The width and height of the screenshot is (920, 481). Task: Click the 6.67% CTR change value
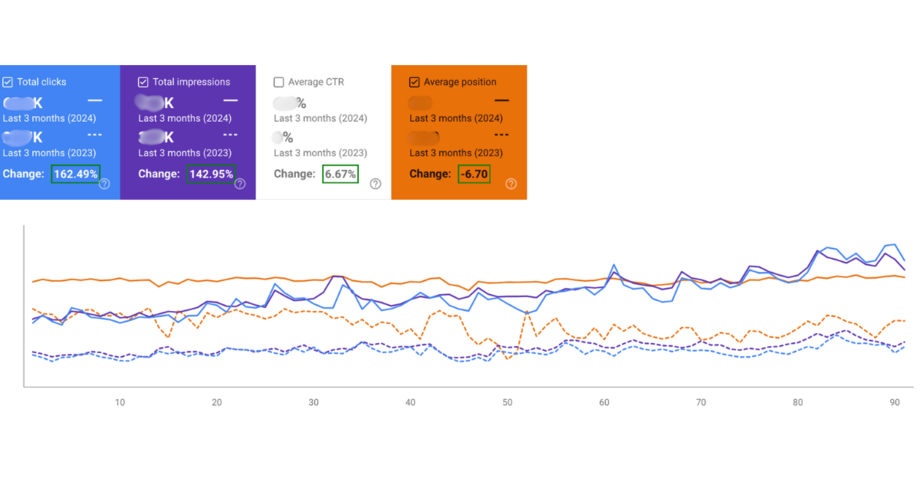[340, 174]
